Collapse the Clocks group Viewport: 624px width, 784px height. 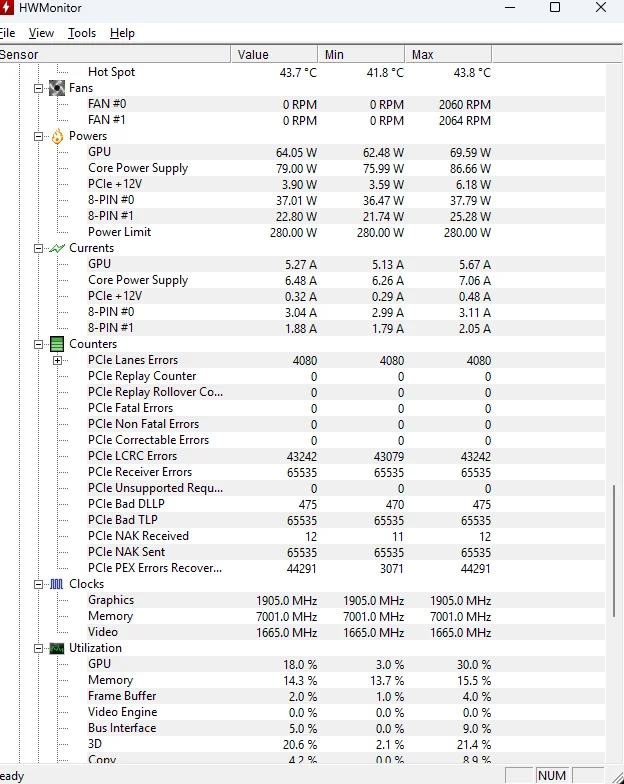39,584
